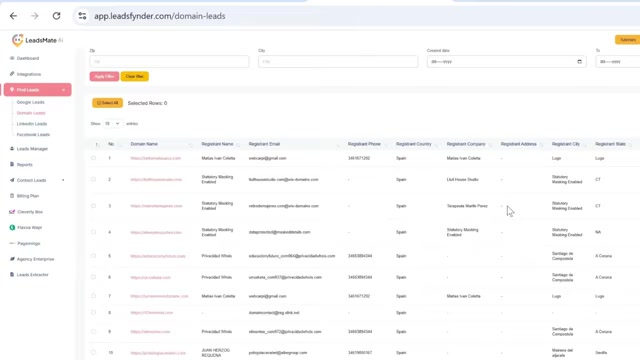Viewport: 640px width, 360px height.
Task: Click the yellow Clear filter button
Action: [x=134, y=76]
